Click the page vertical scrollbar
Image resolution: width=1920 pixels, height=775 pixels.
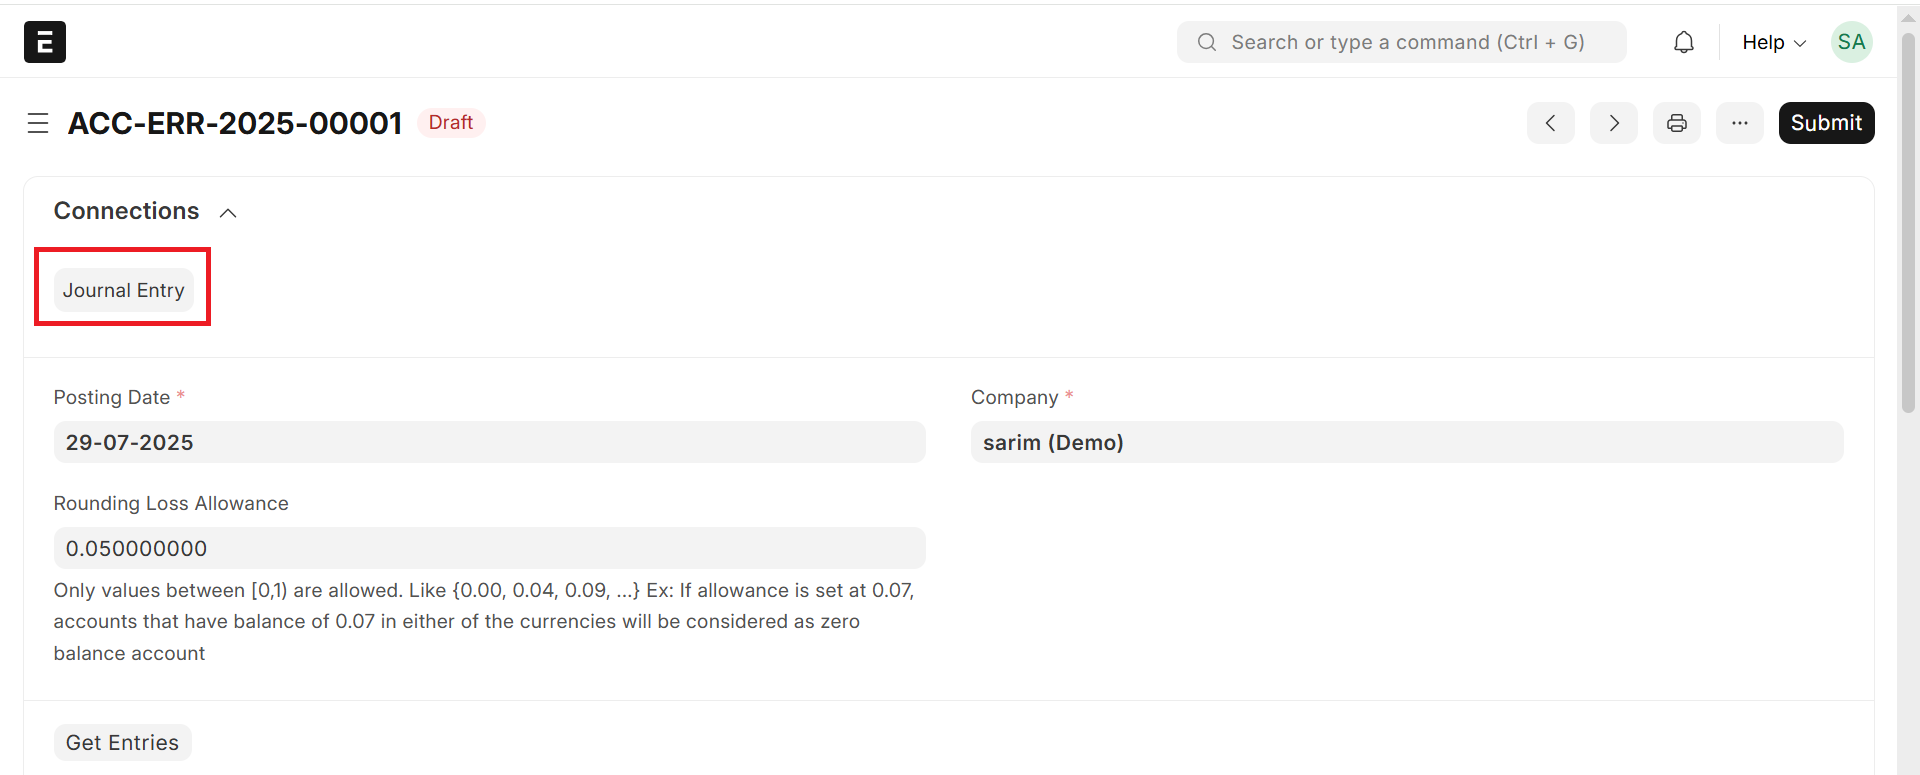pyautogui.click(x=1908, y=222)
